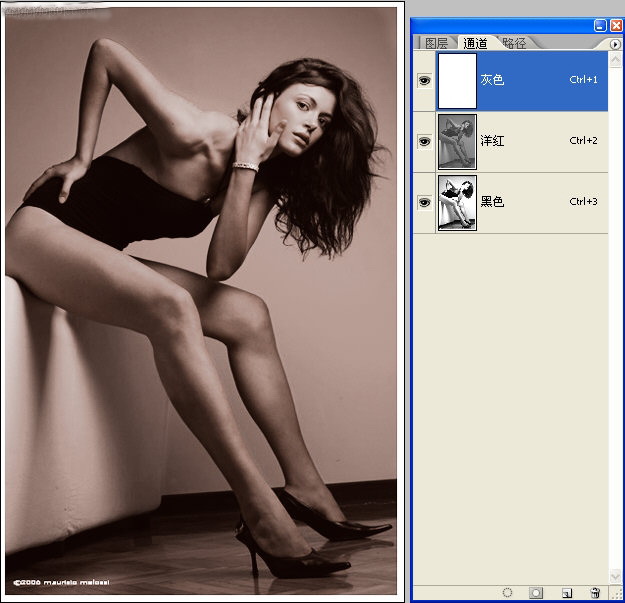Toggle the eye icon for the 黑色 channel
Screen dimensions: 625x603
click(x=424, y=202)
